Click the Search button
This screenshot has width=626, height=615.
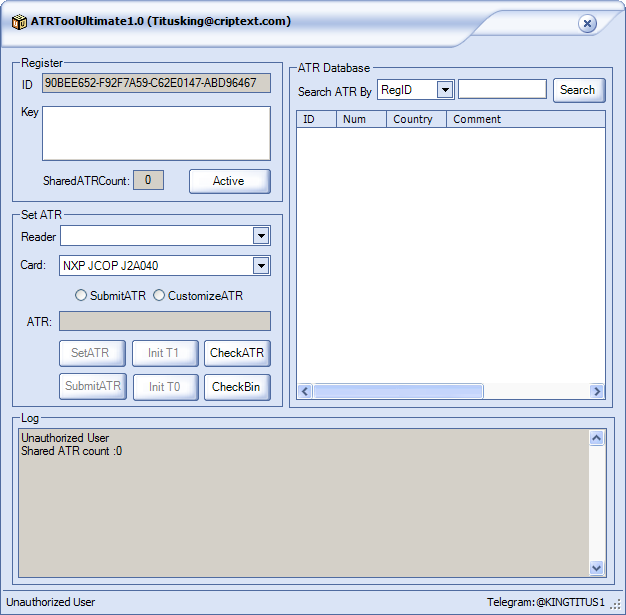pyautogui.click(x=577, y=90)
